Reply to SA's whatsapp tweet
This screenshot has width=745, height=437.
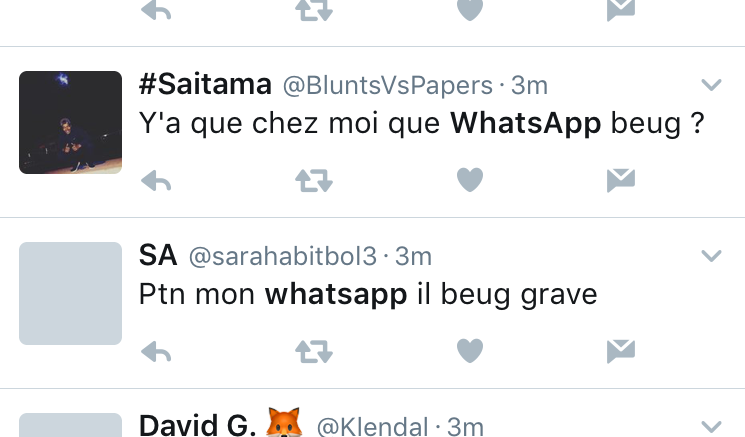(x=156, y=352)
